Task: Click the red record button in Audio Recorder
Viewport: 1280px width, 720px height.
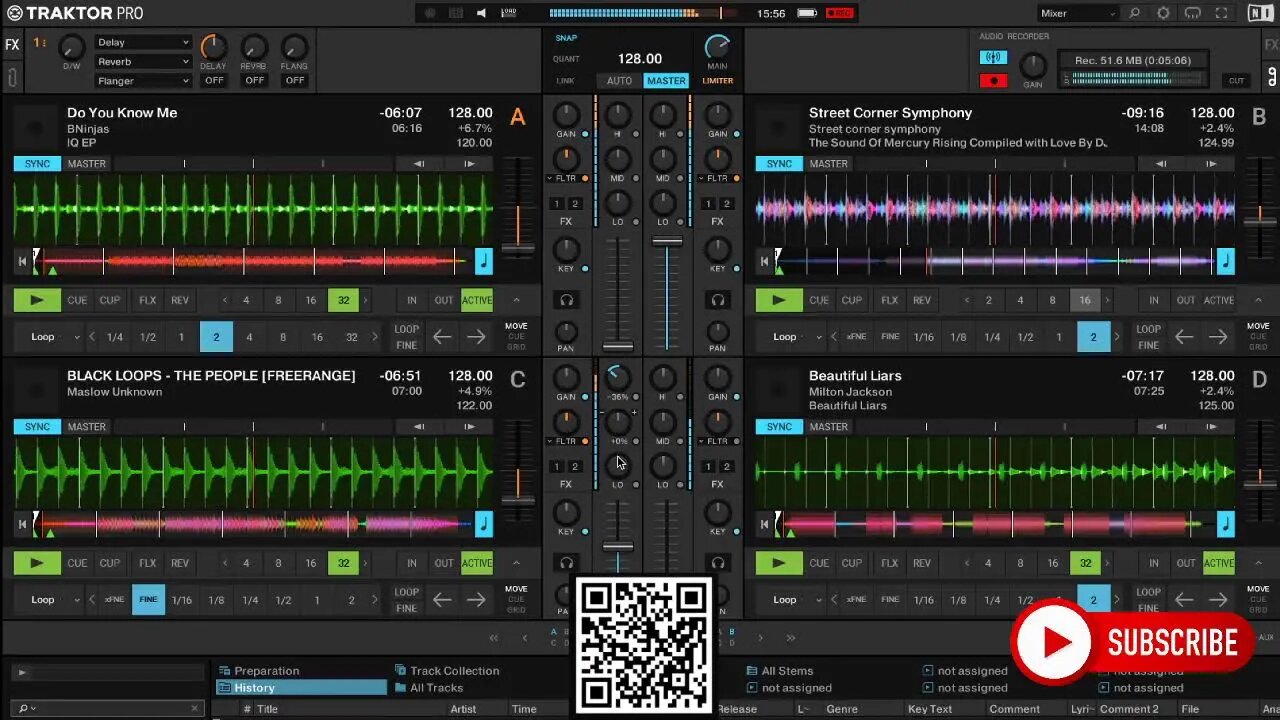Action: 993,80
